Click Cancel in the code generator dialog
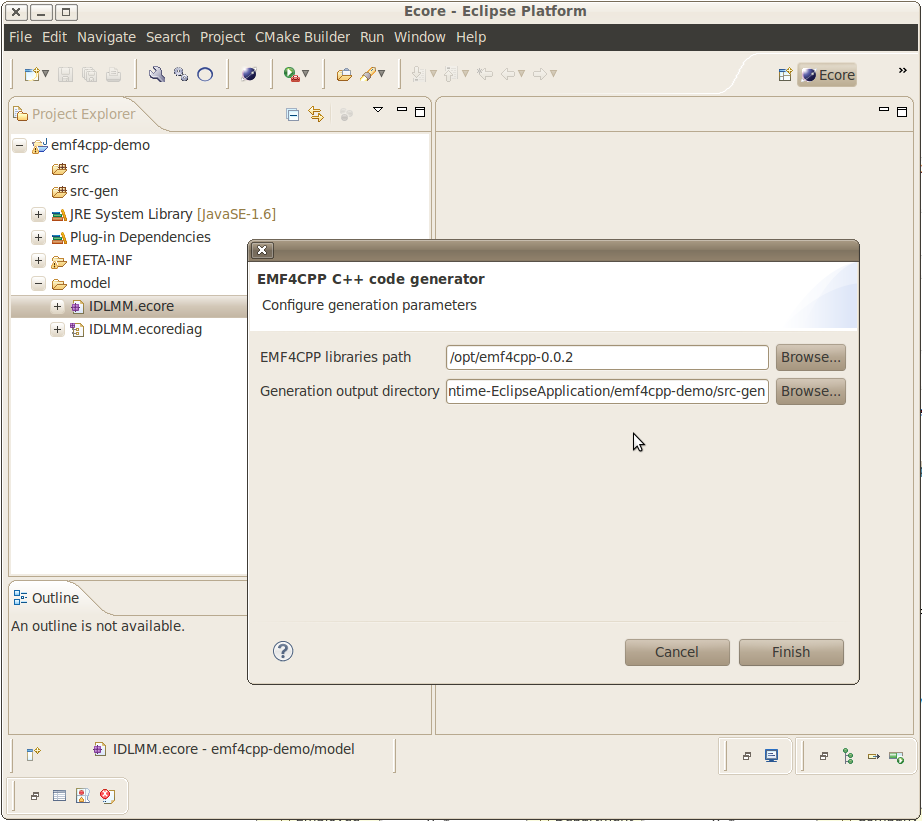Viewport: 922px width, 821px height. coord(677,653)
